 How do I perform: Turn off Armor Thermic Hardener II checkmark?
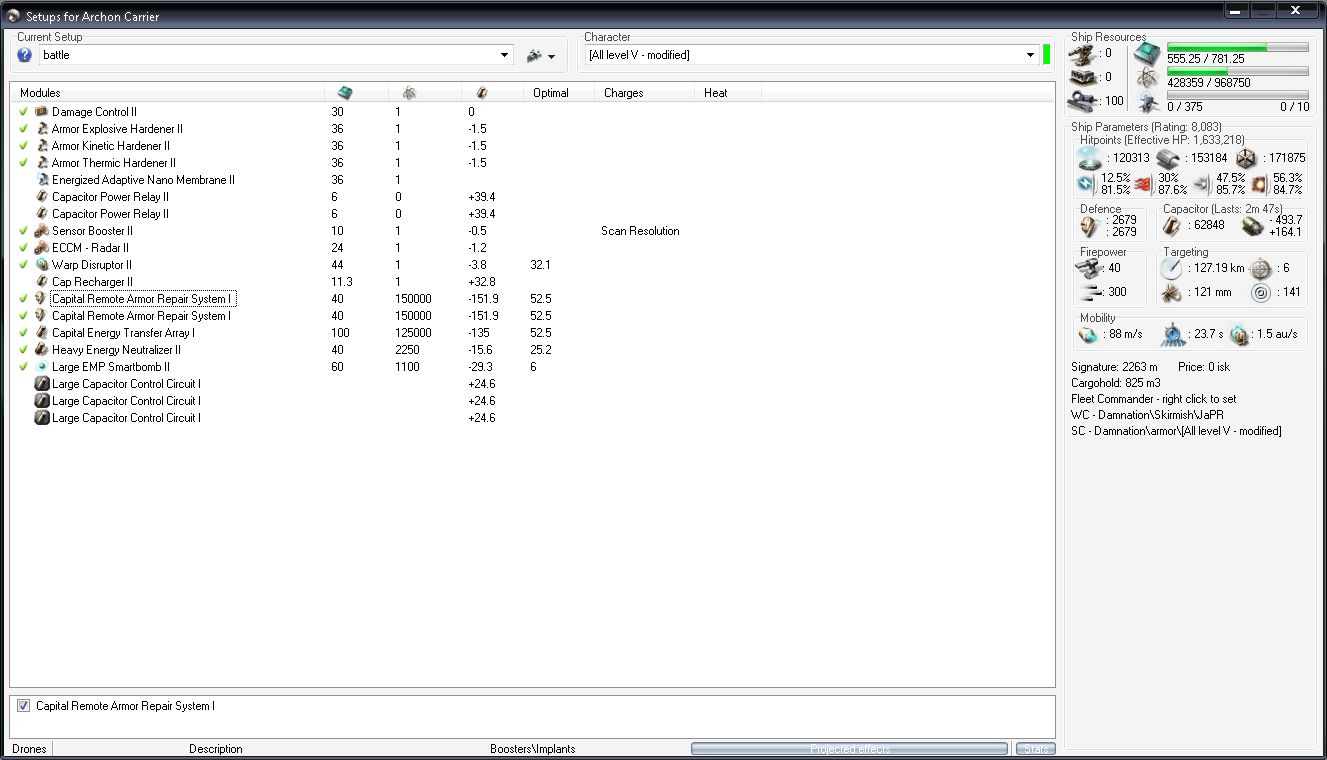coord(23,163)
